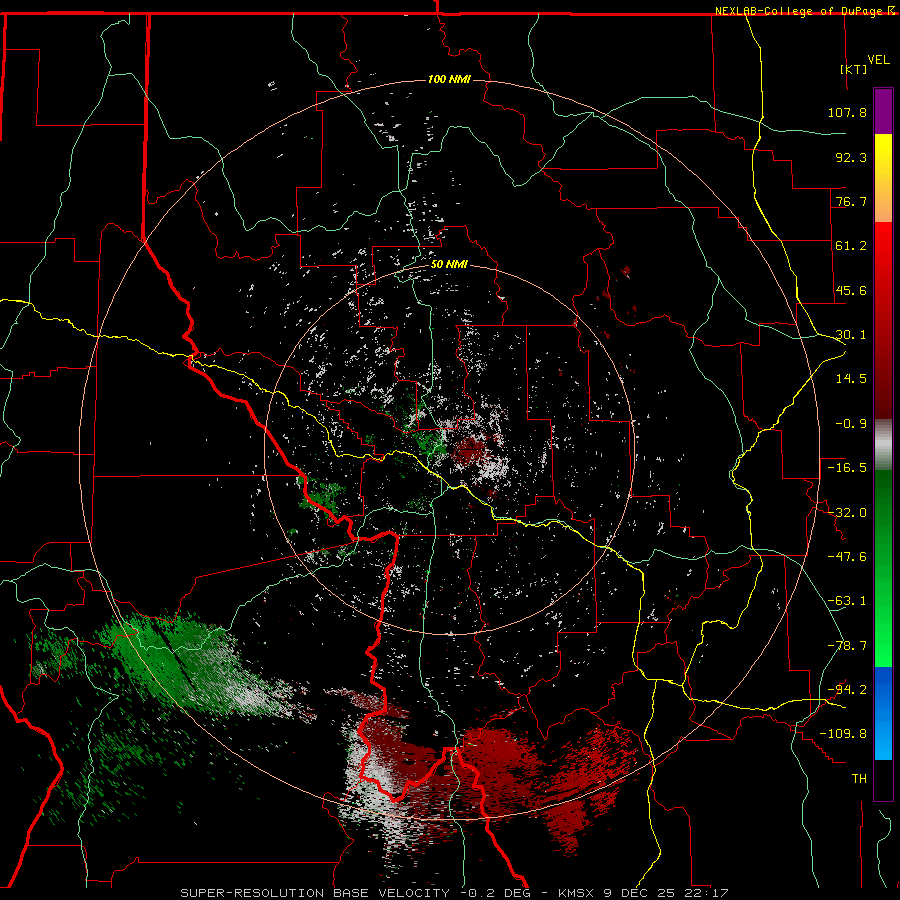Click the -47.6 value on velocity scale

(x=847, y=557)
